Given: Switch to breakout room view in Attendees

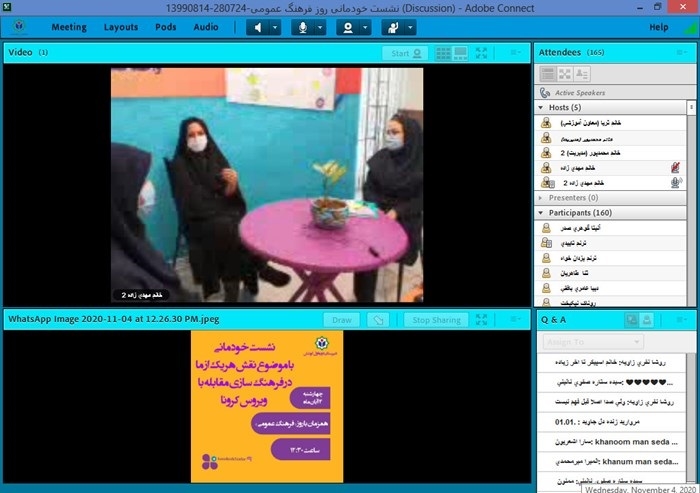Looking at the screenshot, I should click(565, 73).
